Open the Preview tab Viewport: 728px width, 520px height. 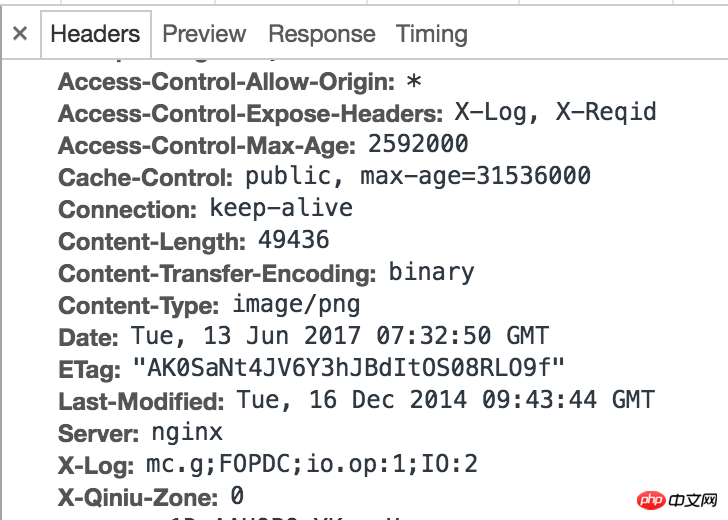click(204, 34)
